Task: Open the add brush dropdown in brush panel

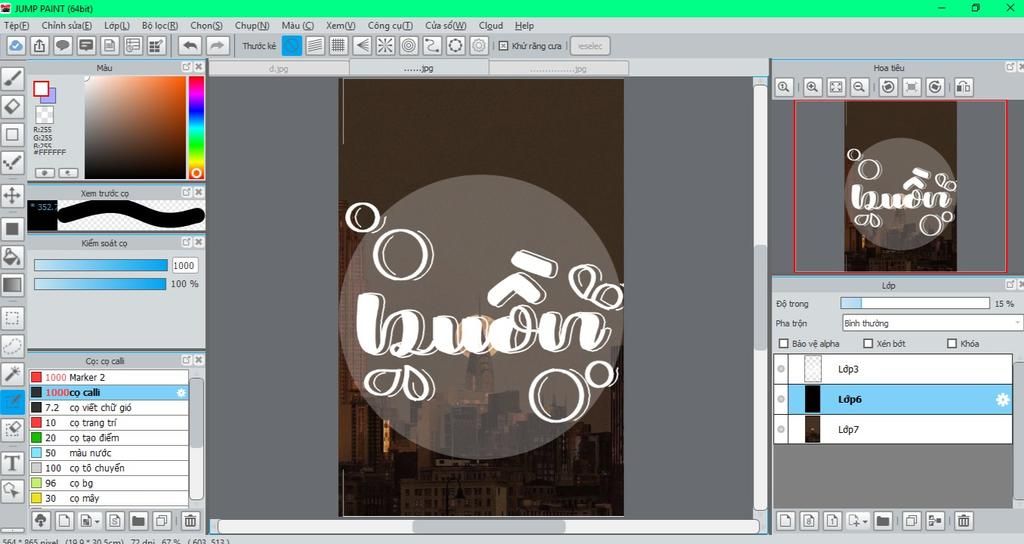Action: pyautogui.click(x=97, y=521)
